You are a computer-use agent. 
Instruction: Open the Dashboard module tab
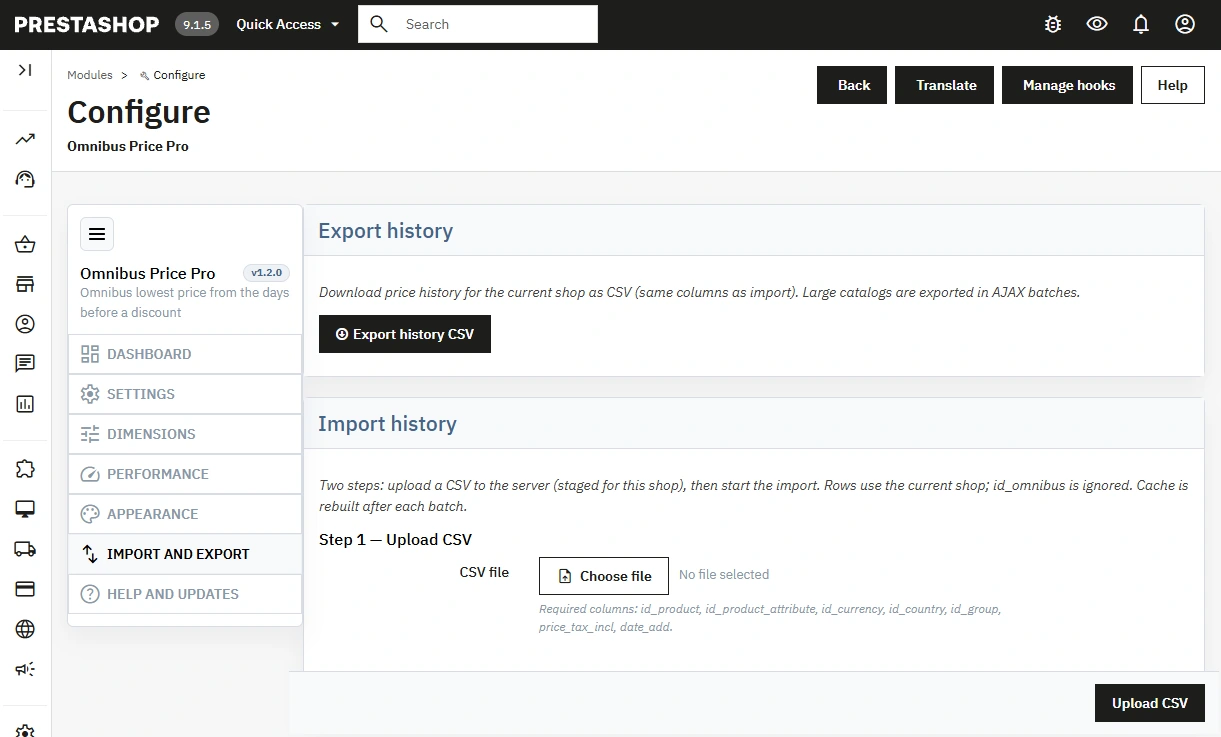(185, 354)
